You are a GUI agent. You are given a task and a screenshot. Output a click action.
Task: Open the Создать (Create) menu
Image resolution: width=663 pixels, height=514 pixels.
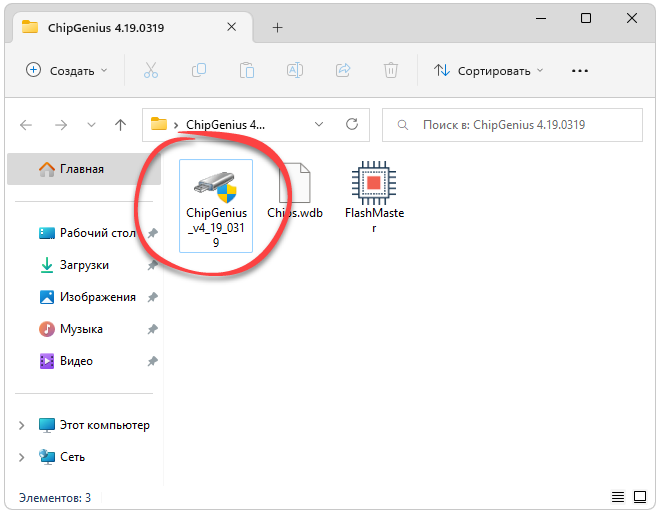pyautogui.click(x=66, y=71)
